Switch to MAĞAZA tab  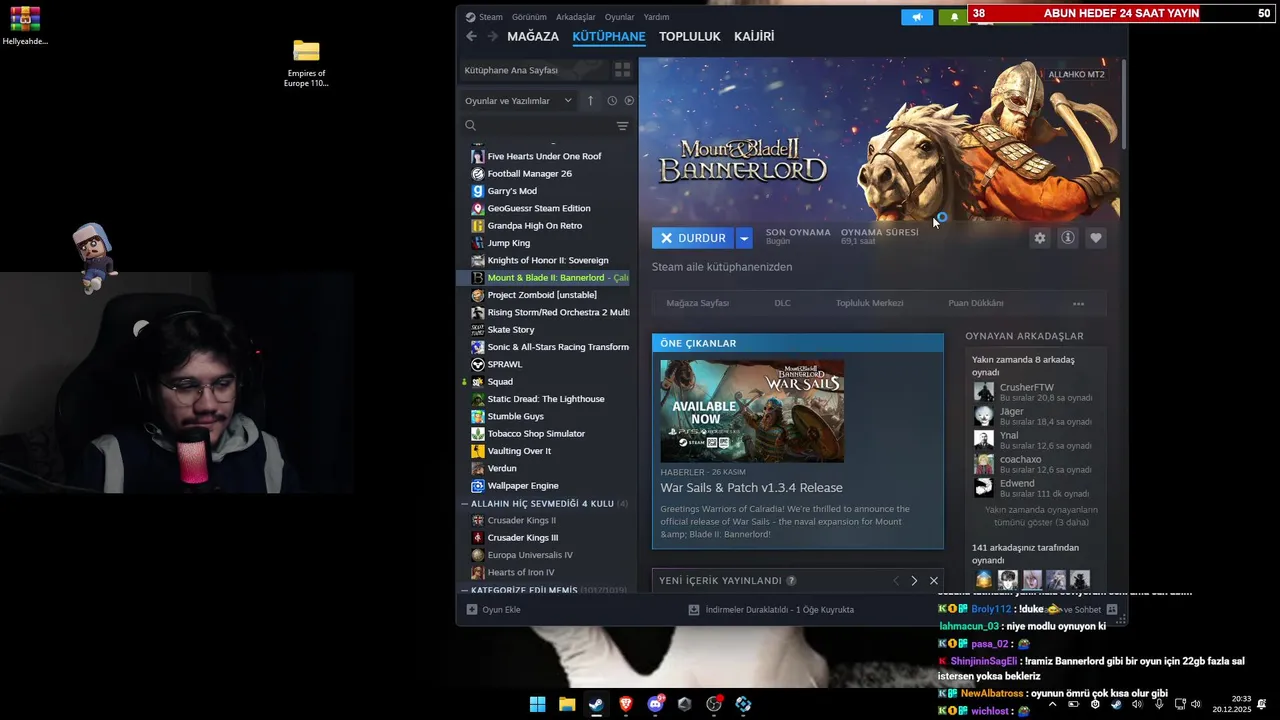(x=533, y=36)
